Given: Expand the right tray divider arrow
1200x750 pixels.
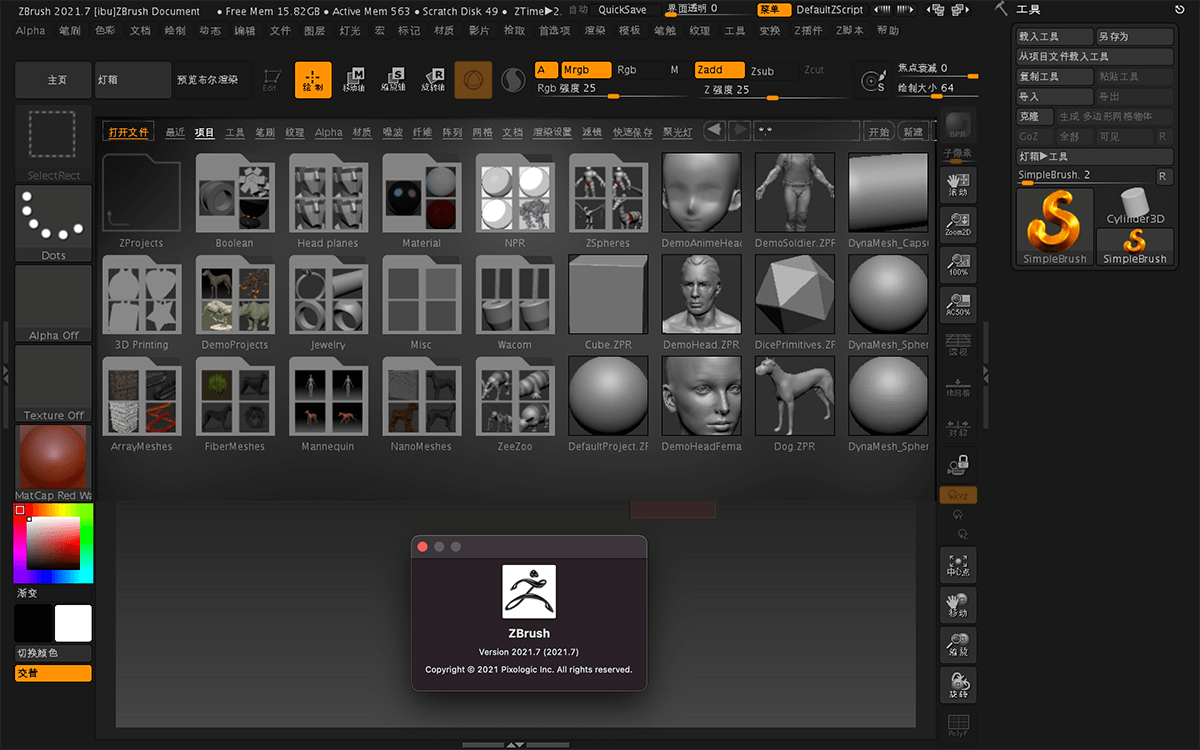Looking at the screenshot, I should pyautogui.click(x=985, y=373).
